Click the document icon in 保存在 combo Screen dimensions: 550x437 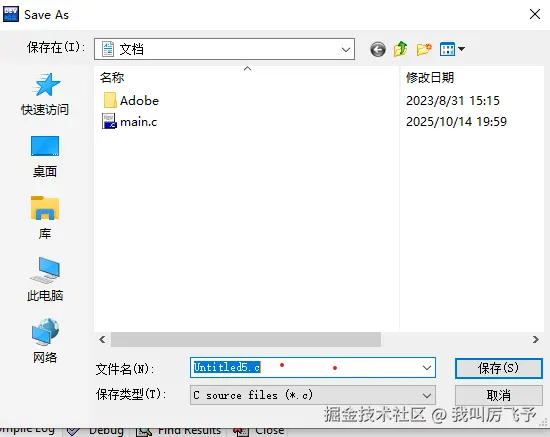[108, 49]
